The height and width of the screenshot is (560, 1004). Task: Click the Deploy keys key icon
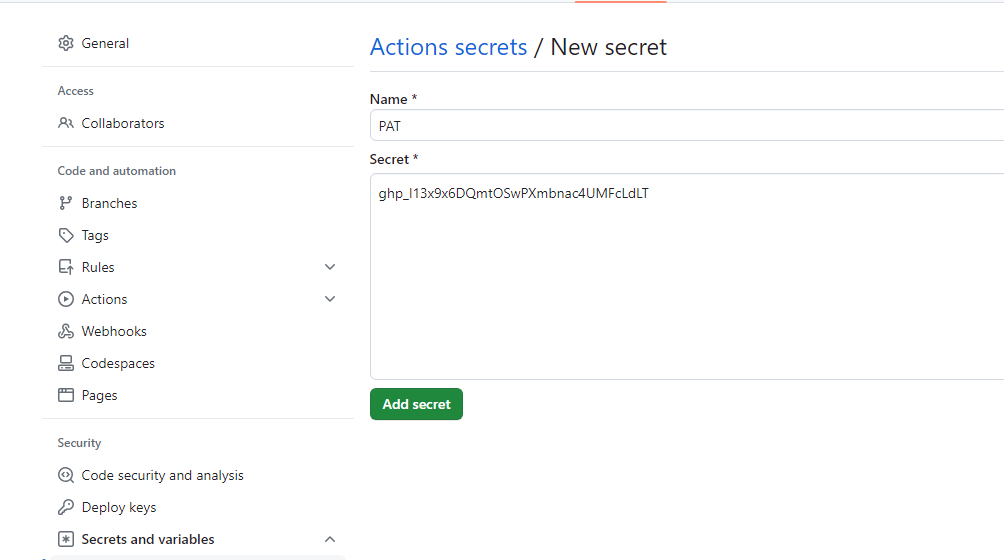[x=66, y=507]
